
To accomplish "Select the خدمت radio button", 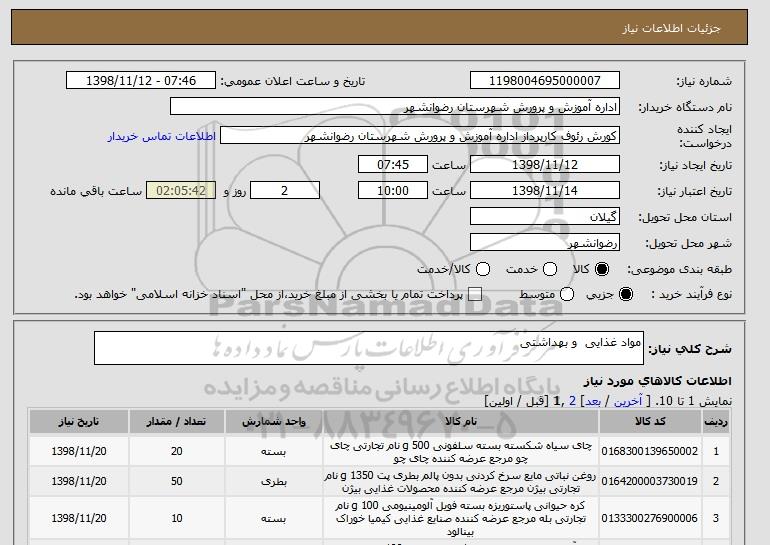I will coord(550,269).
